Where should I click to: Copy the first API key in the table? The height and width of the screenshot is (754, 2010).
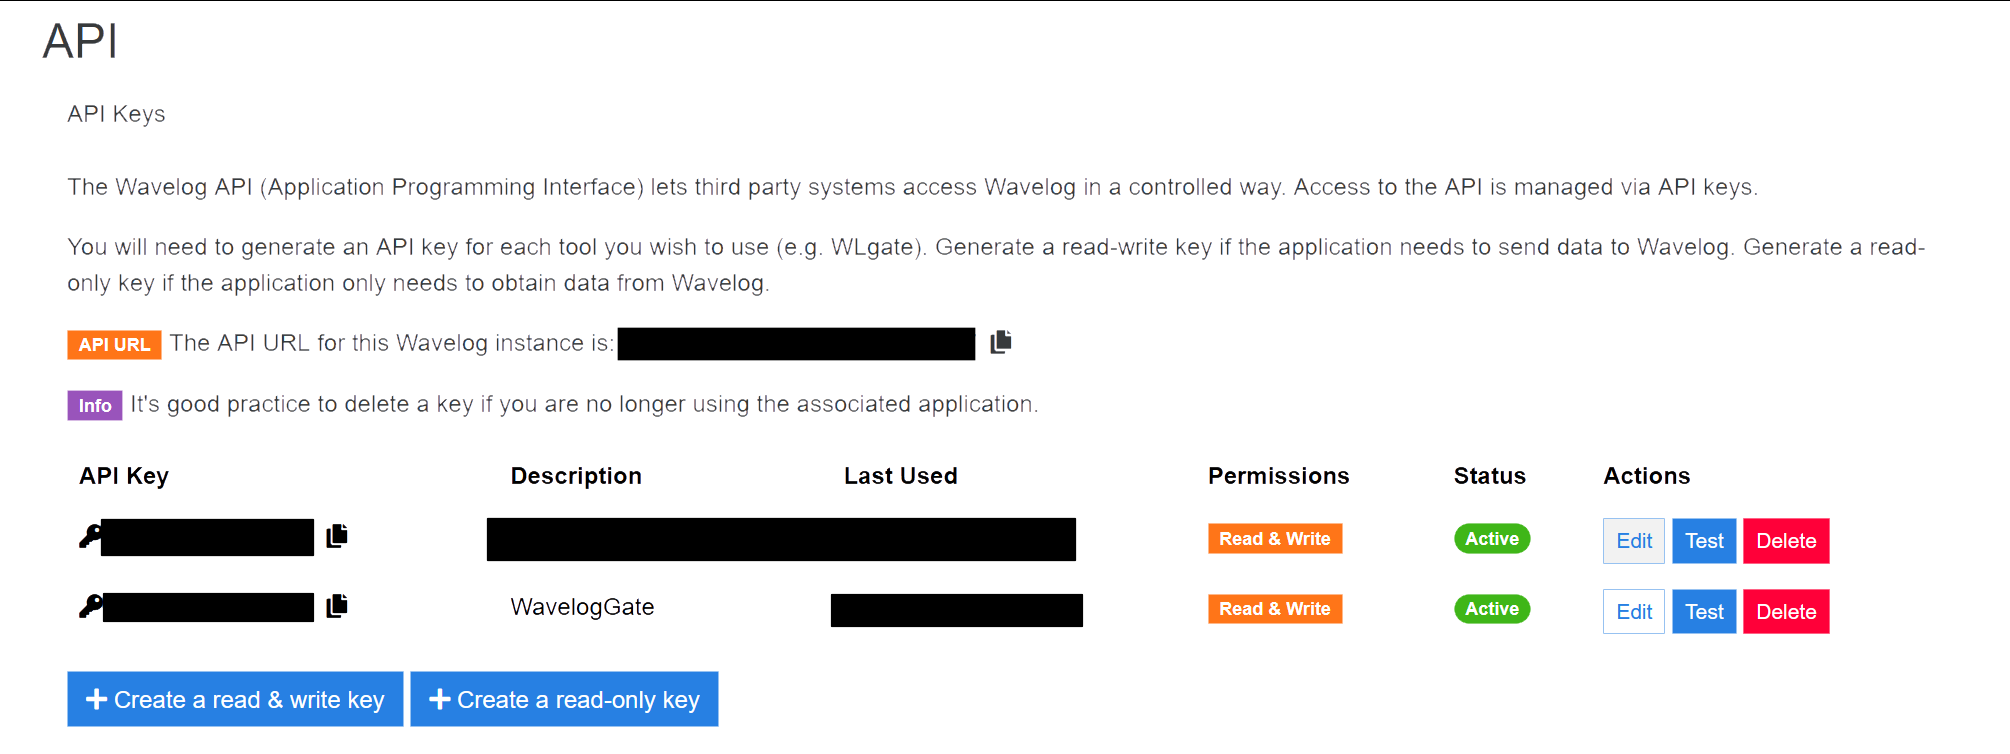[x=337, y=536]
